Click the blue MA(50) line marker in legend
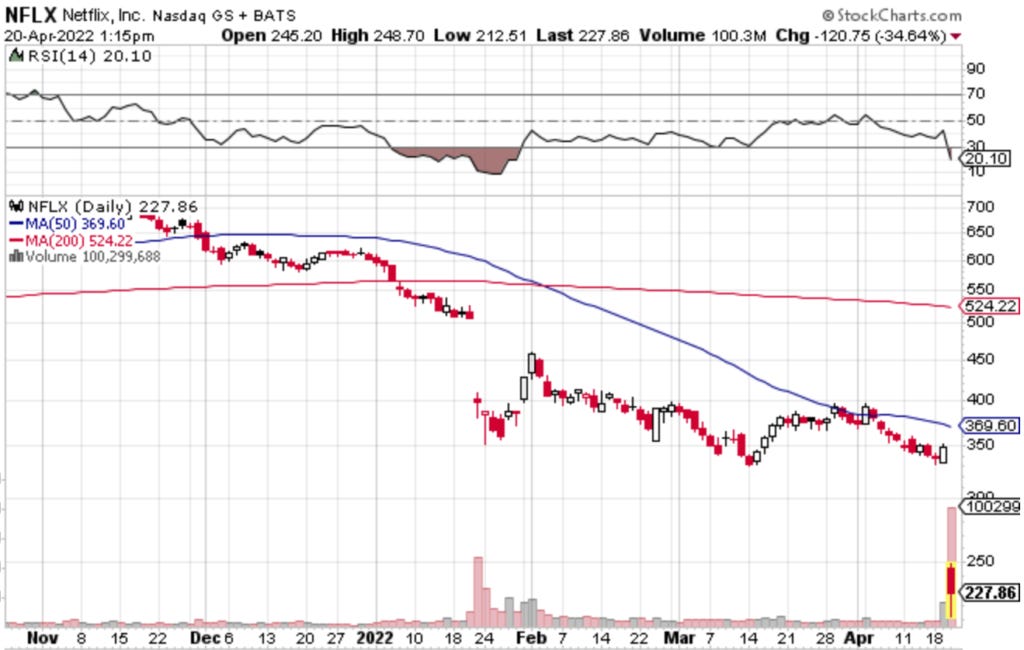This screenshot has width=1024, height=650. tap(16, 223)
